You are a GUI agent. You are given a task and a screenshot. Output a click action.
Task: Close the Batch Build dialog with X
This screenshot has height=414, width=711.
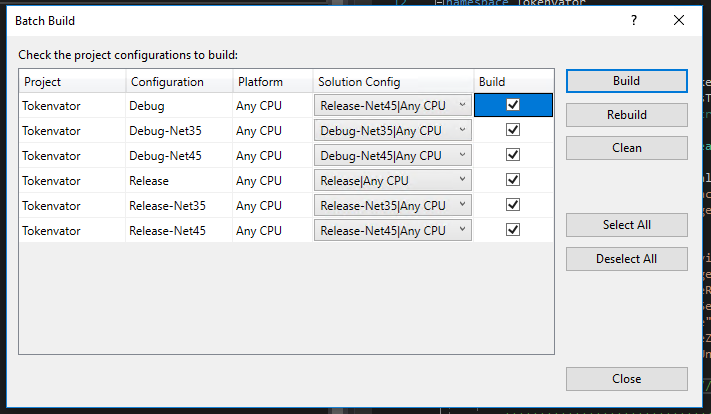679,20
